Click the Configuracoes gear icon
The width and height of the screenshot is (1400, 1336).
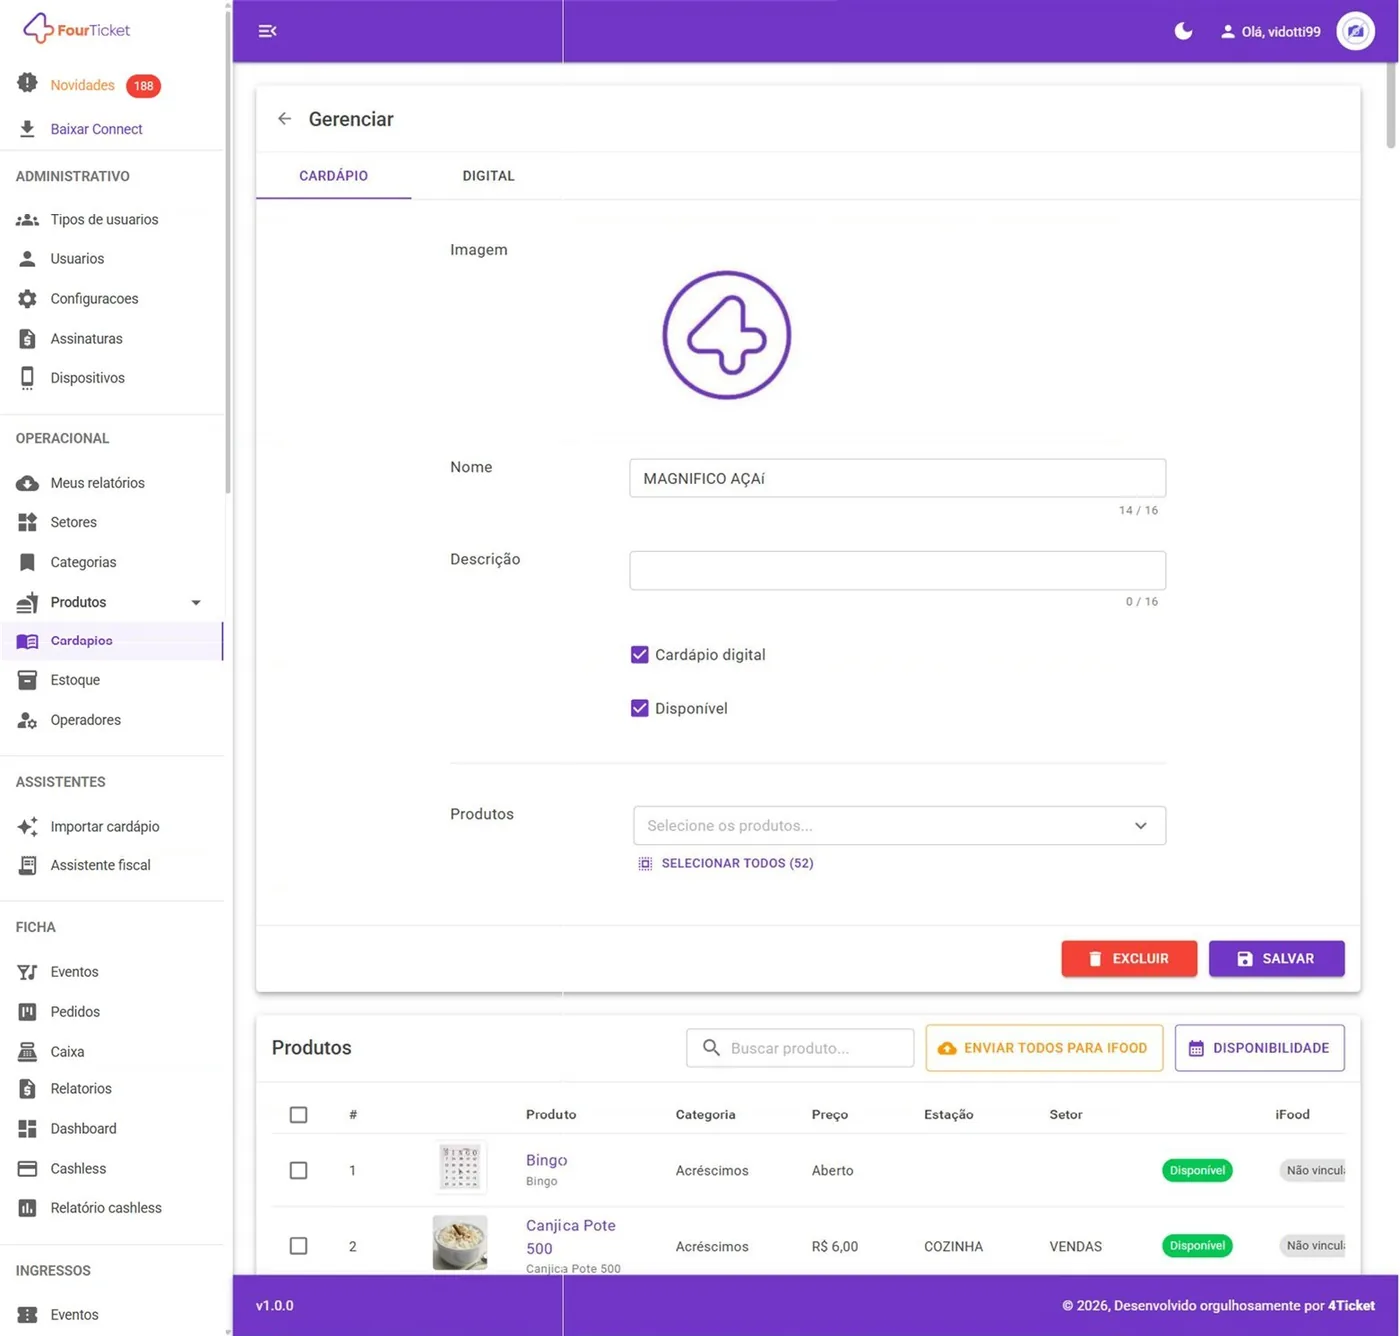pyautogui.click(x=27, y=299)
